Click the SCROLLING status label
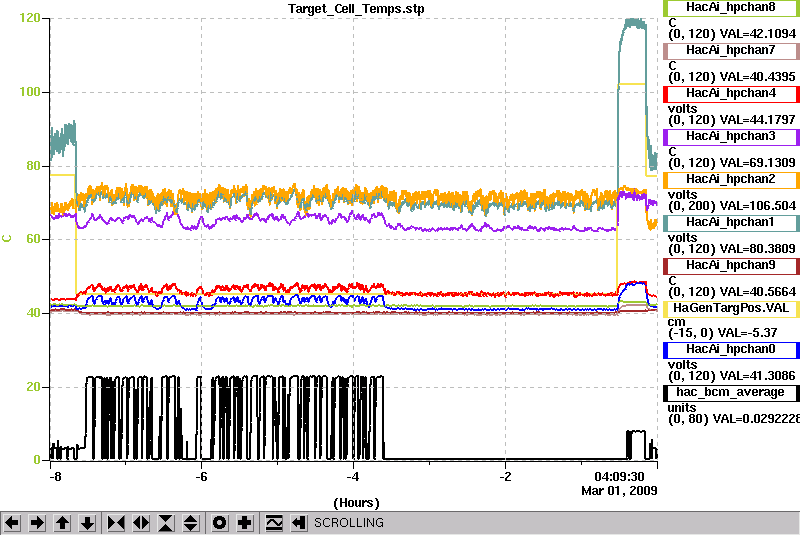This screenshot has height=535, width=800. point(349,523)
